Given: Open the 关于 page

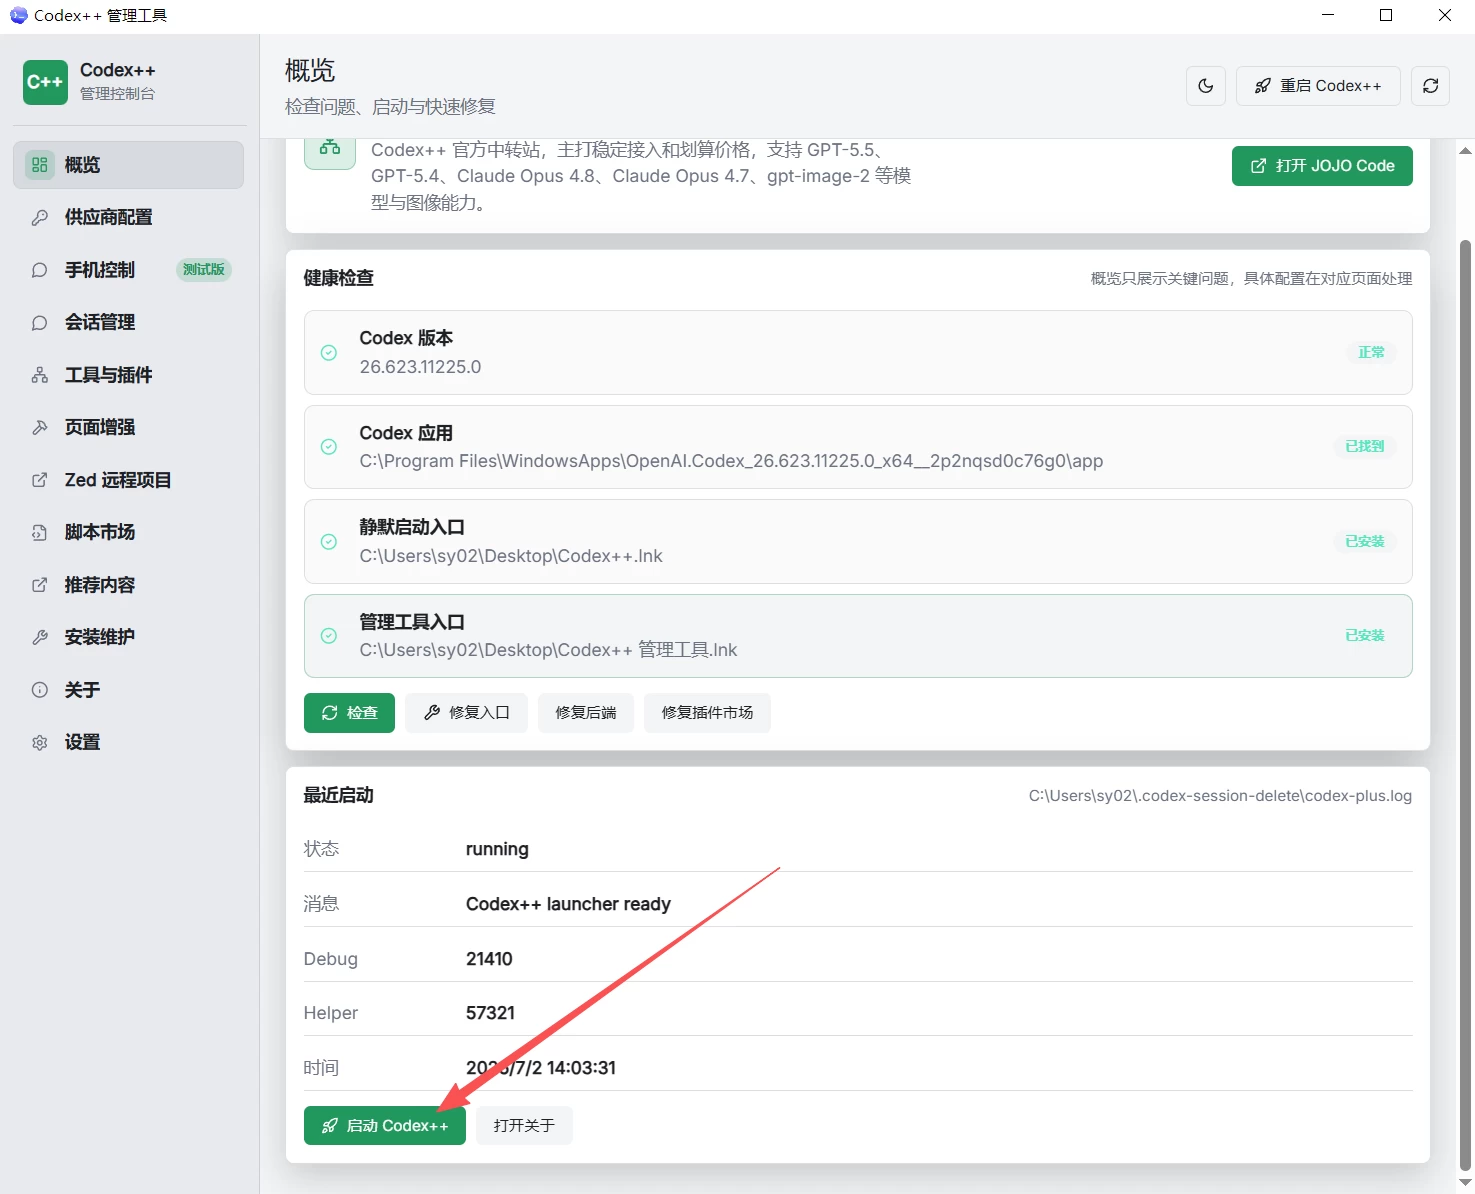Looking at the screenshot, I should pyautogui.click(x=128, y=690).
